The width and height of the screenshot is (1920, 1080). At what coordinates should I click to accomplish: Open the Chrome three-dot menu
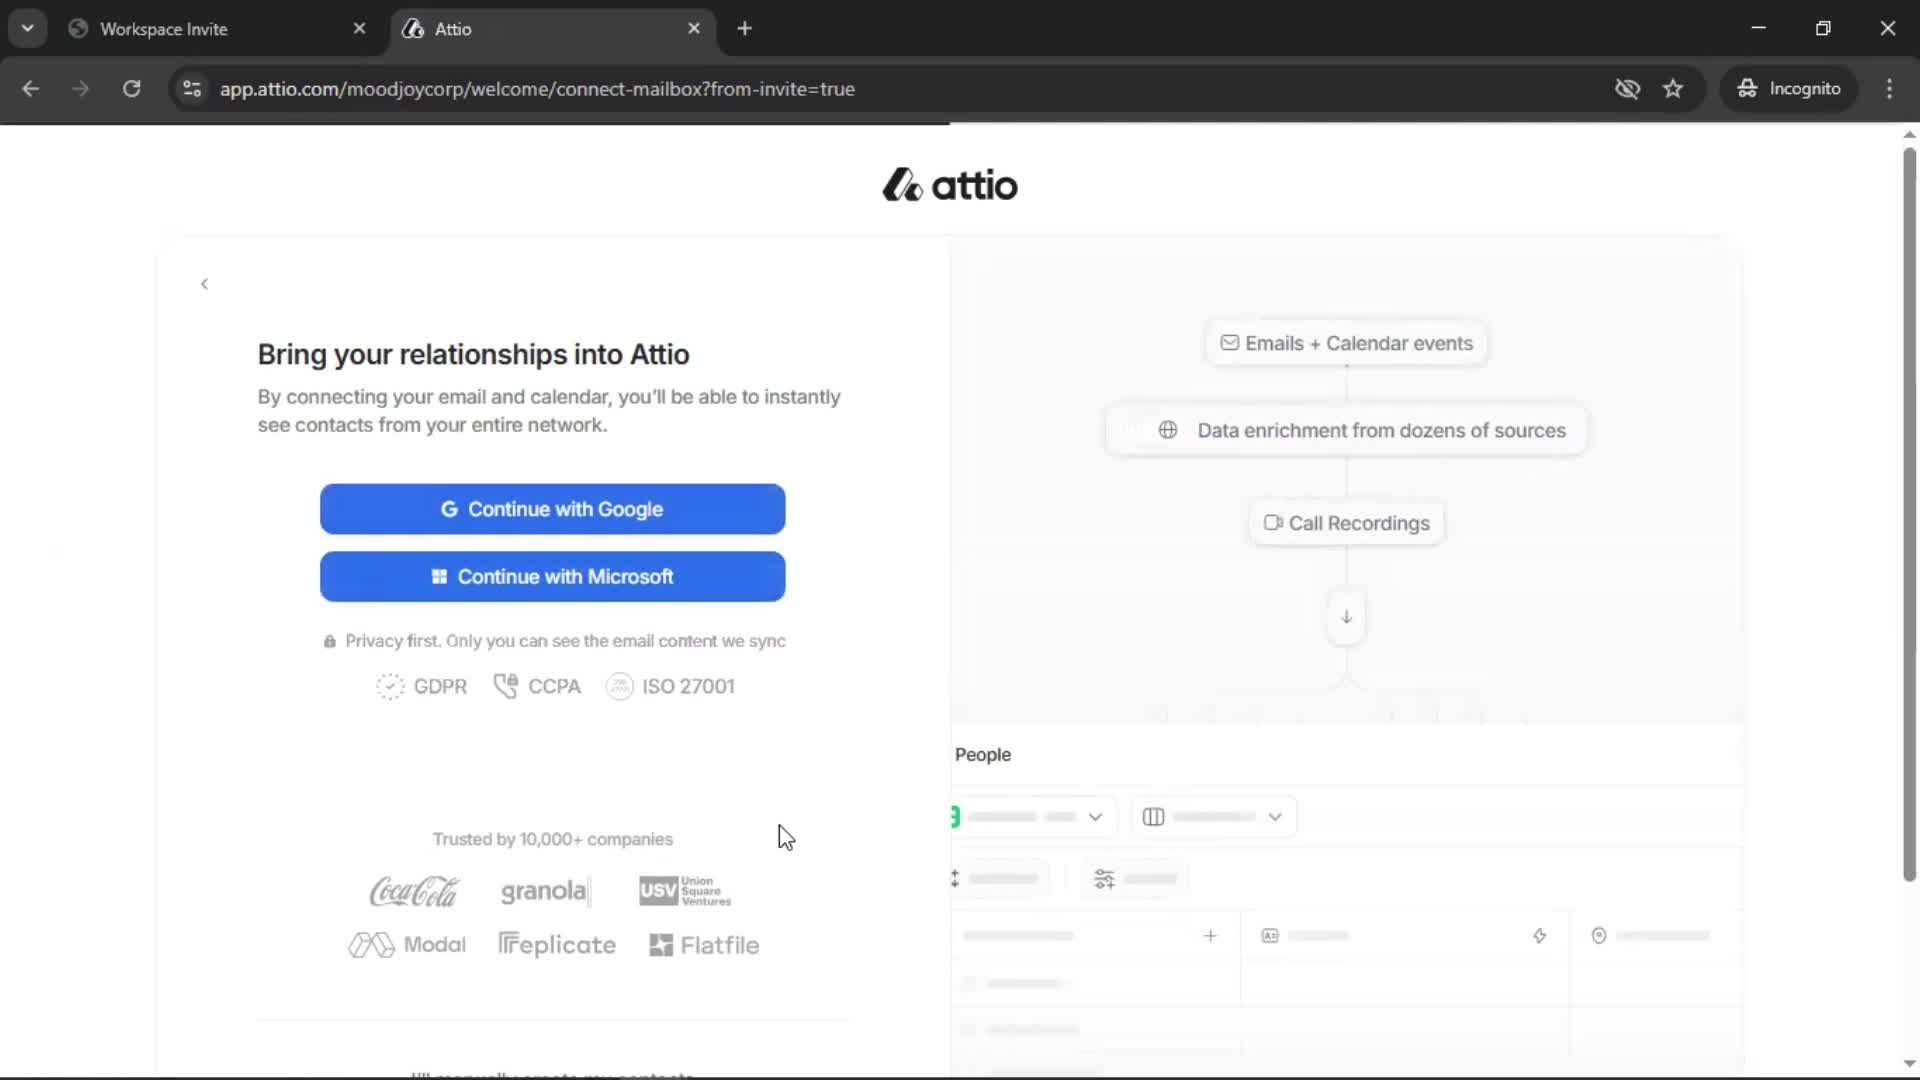tap(1889, 89)
